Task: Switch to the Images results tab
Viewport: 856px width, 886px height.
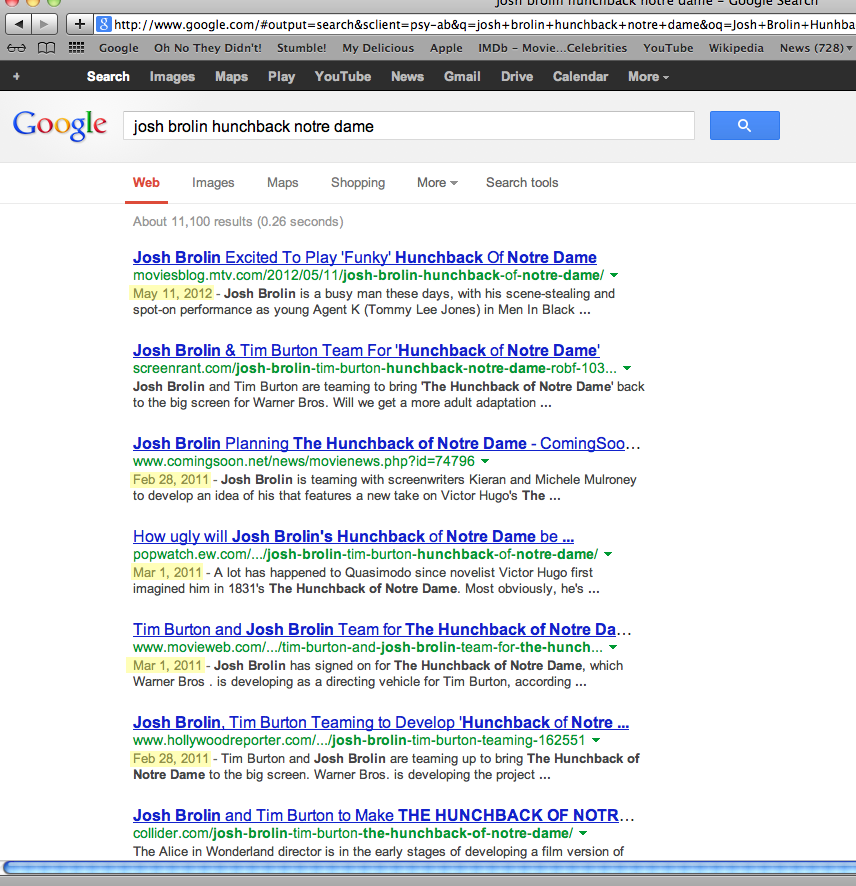Action: [213, 182]
